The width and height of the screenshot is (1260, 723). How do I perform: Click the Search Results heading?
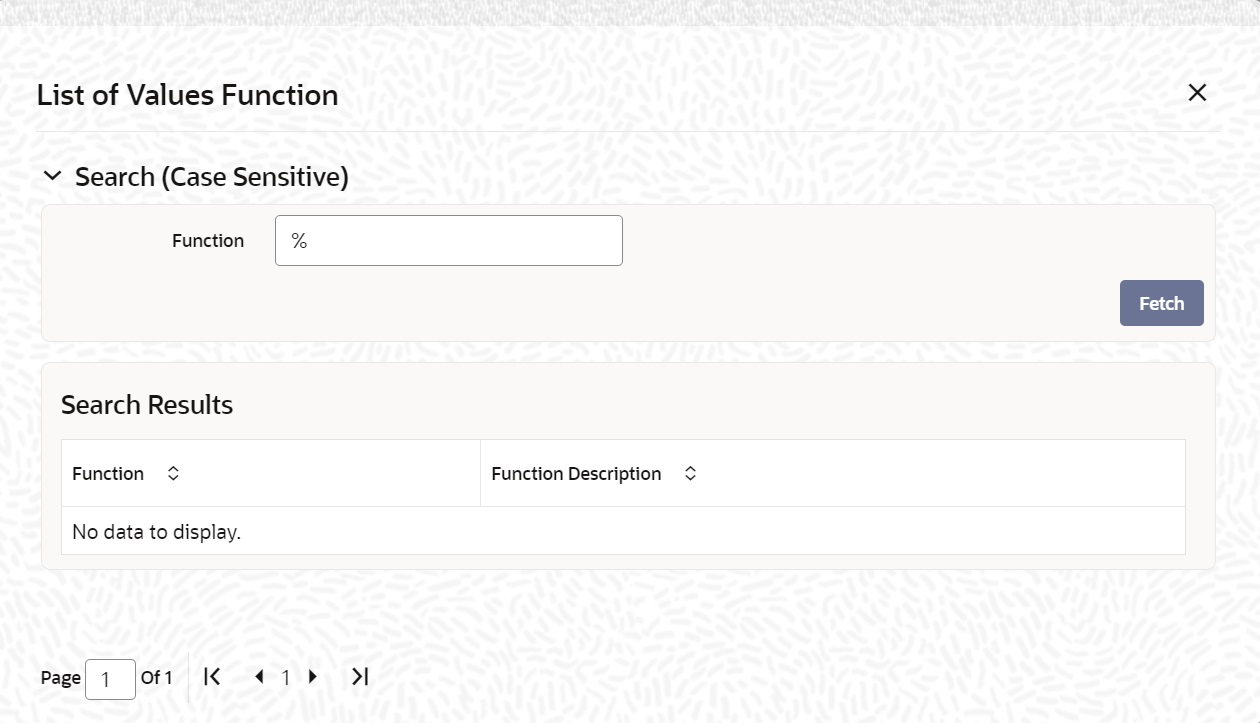tap(147, 405)
